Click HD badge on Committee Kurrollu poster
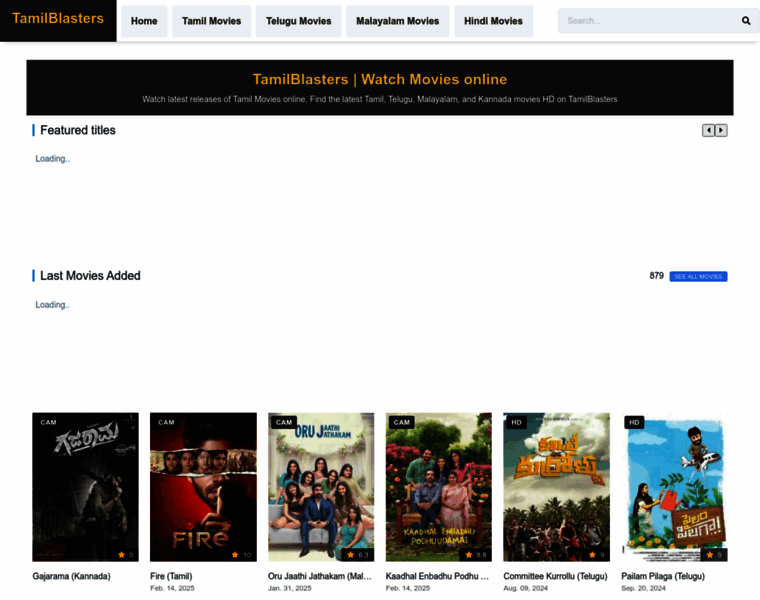Screen dimensions: 760x600 point(517,423)
